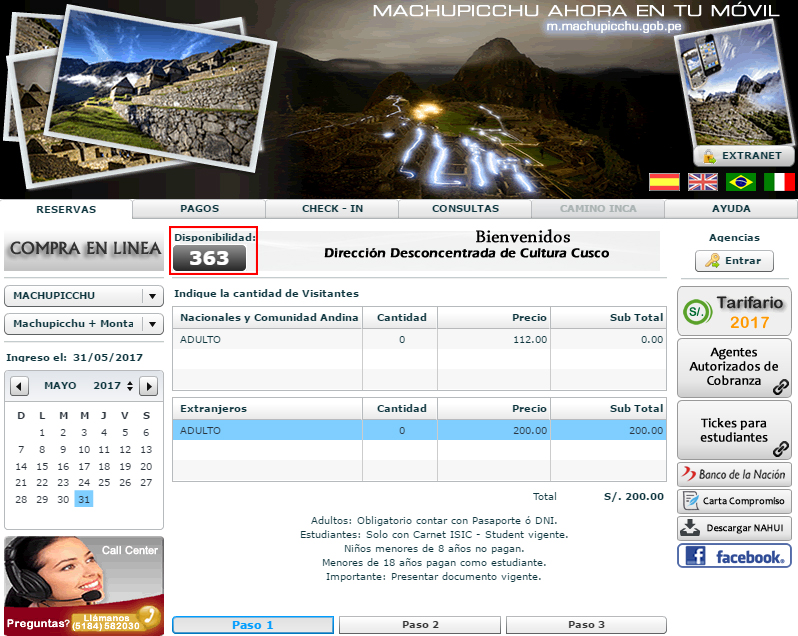Select the CAMINO INCA tab
The width and height of the screenshot is (798, 636).
pos(598,209)
